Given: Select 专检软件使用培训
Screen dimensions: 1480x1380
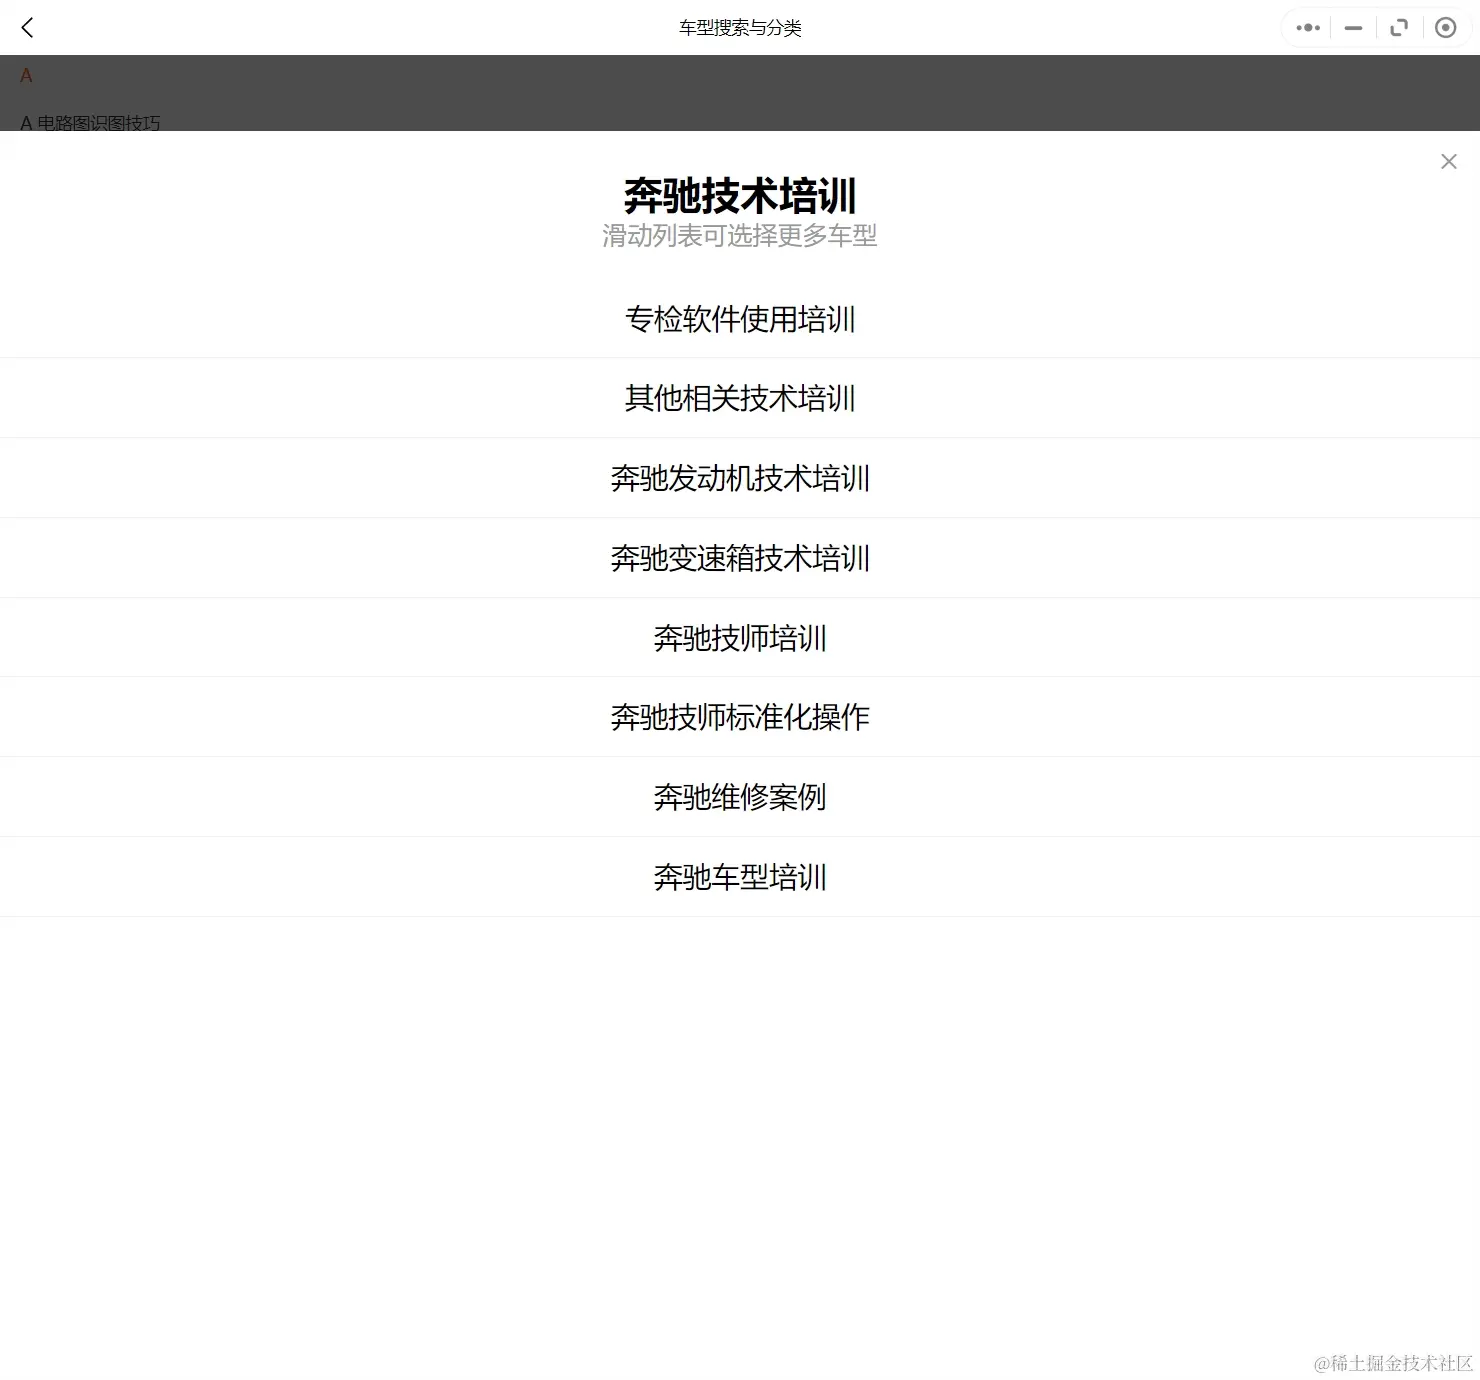Looking at the screenshot, I should (x=740, y=319).
